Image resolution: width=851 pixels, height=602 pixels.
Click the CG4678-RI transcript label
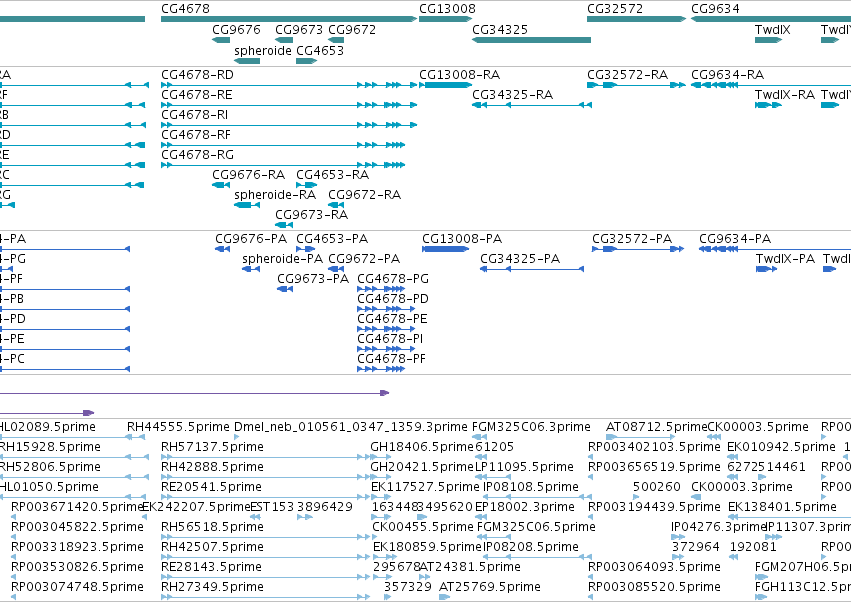click(194, 115)
